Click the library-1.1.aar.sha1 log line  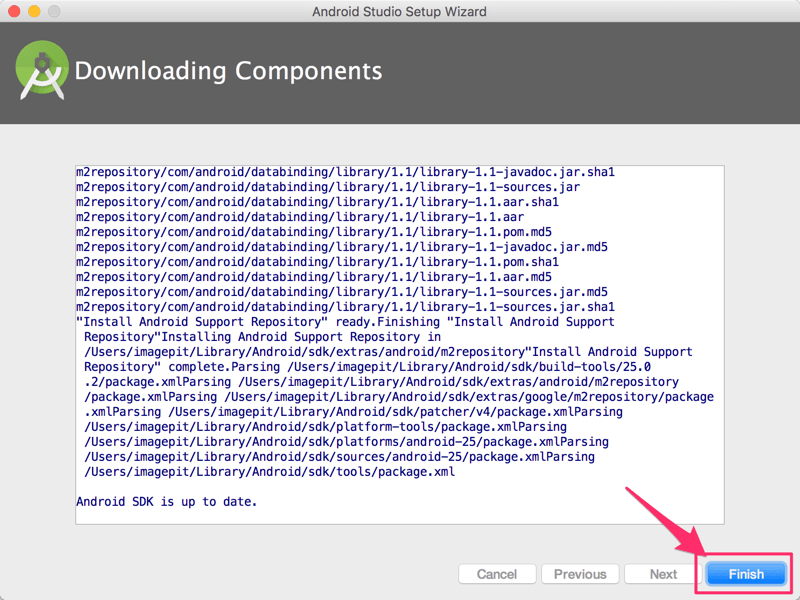(317, 202)
